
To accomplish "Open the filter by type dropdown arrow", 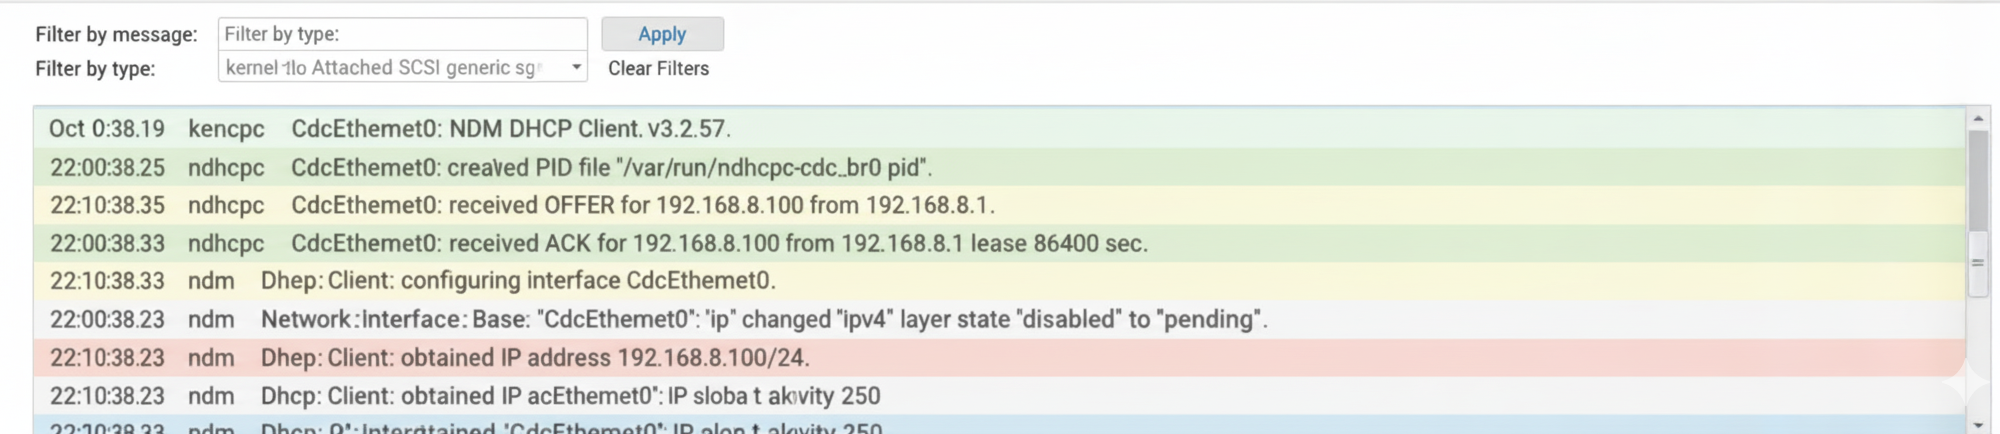I will point(577,68).
